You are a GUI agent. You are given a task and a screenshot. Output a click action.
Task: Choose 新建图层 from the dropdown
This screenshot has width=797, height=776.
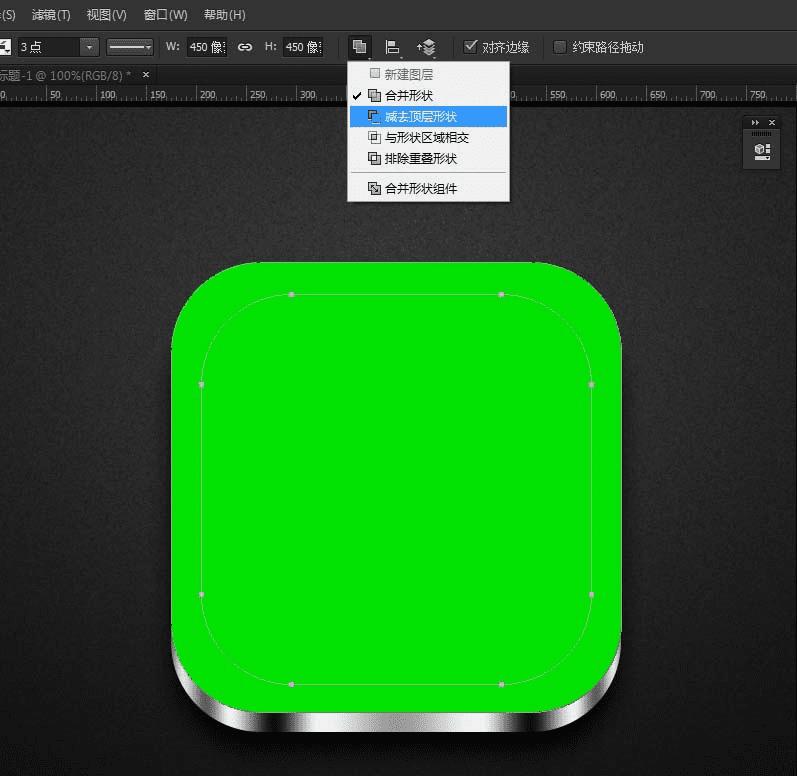tap(428, 74)
